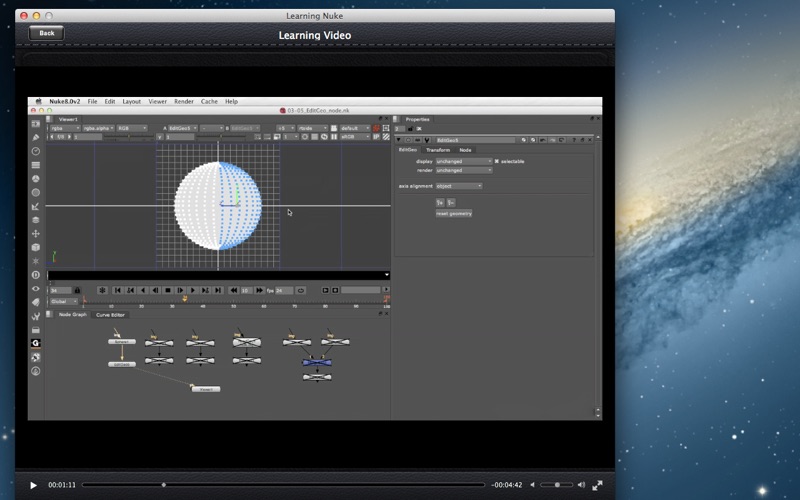This screenshot has height=500, width=800.
Task: Open the Metadata tag toolbar icon
Action: 36,302
